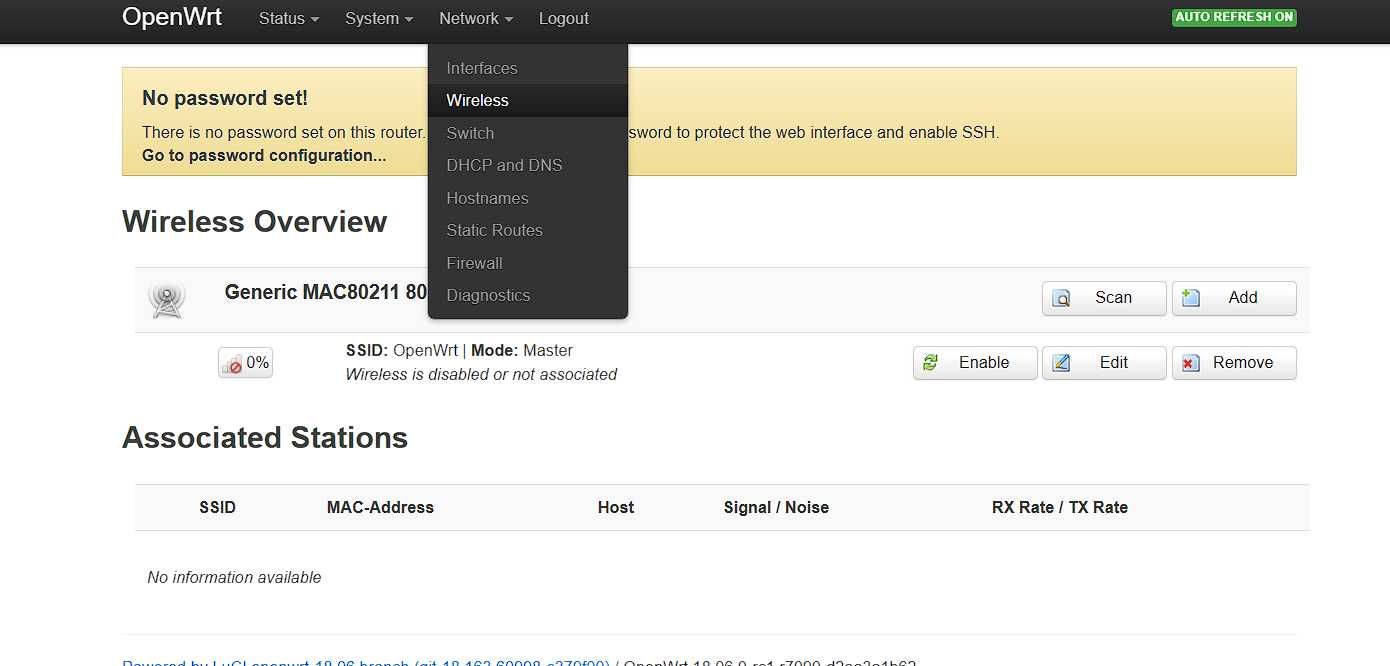Click the OpenWrt brand logo link
The image size is (1390, 666).
(x=172, y=17)
